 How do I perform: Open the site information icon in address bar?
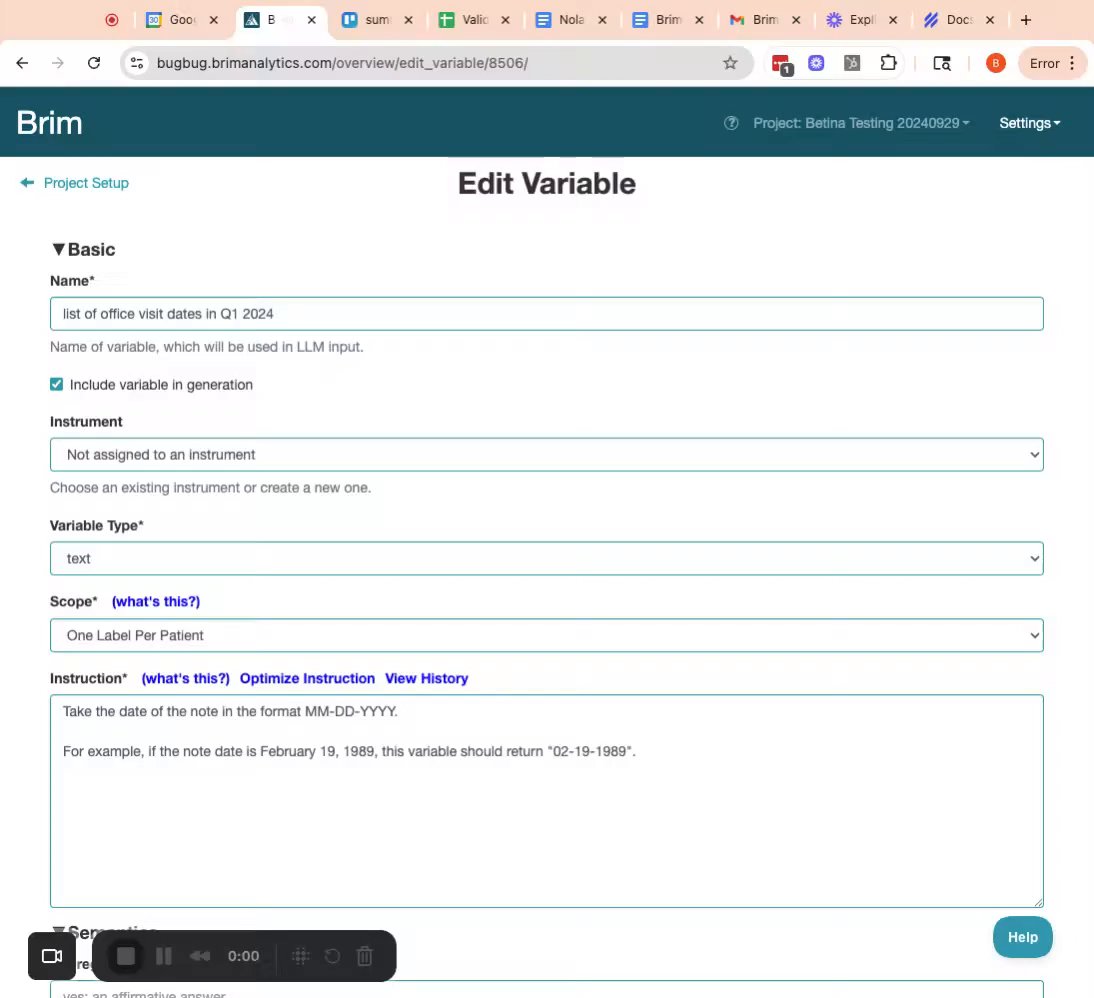[x=137, y=63]
